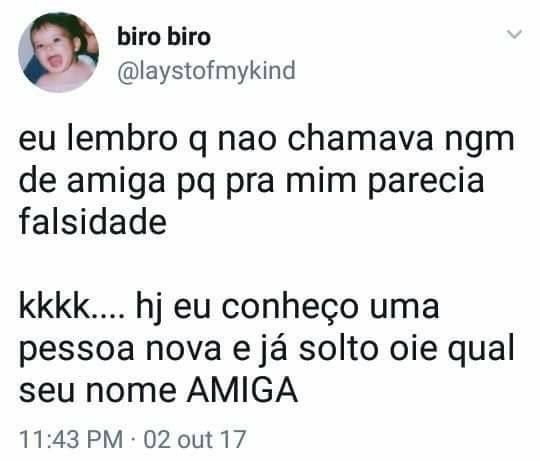Select the abbreviation ngm in the first line
The image size is (540, 461).
480,142
